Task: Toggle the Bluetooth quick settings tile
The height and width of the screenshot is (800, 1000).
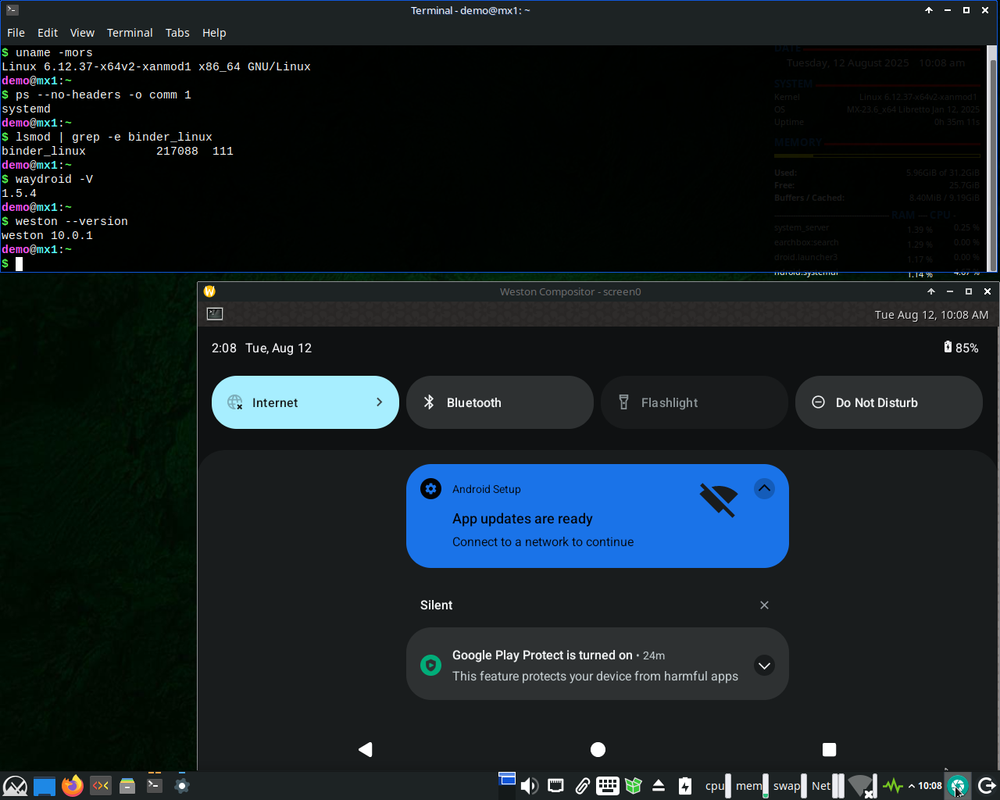Action: pos(500,403)
